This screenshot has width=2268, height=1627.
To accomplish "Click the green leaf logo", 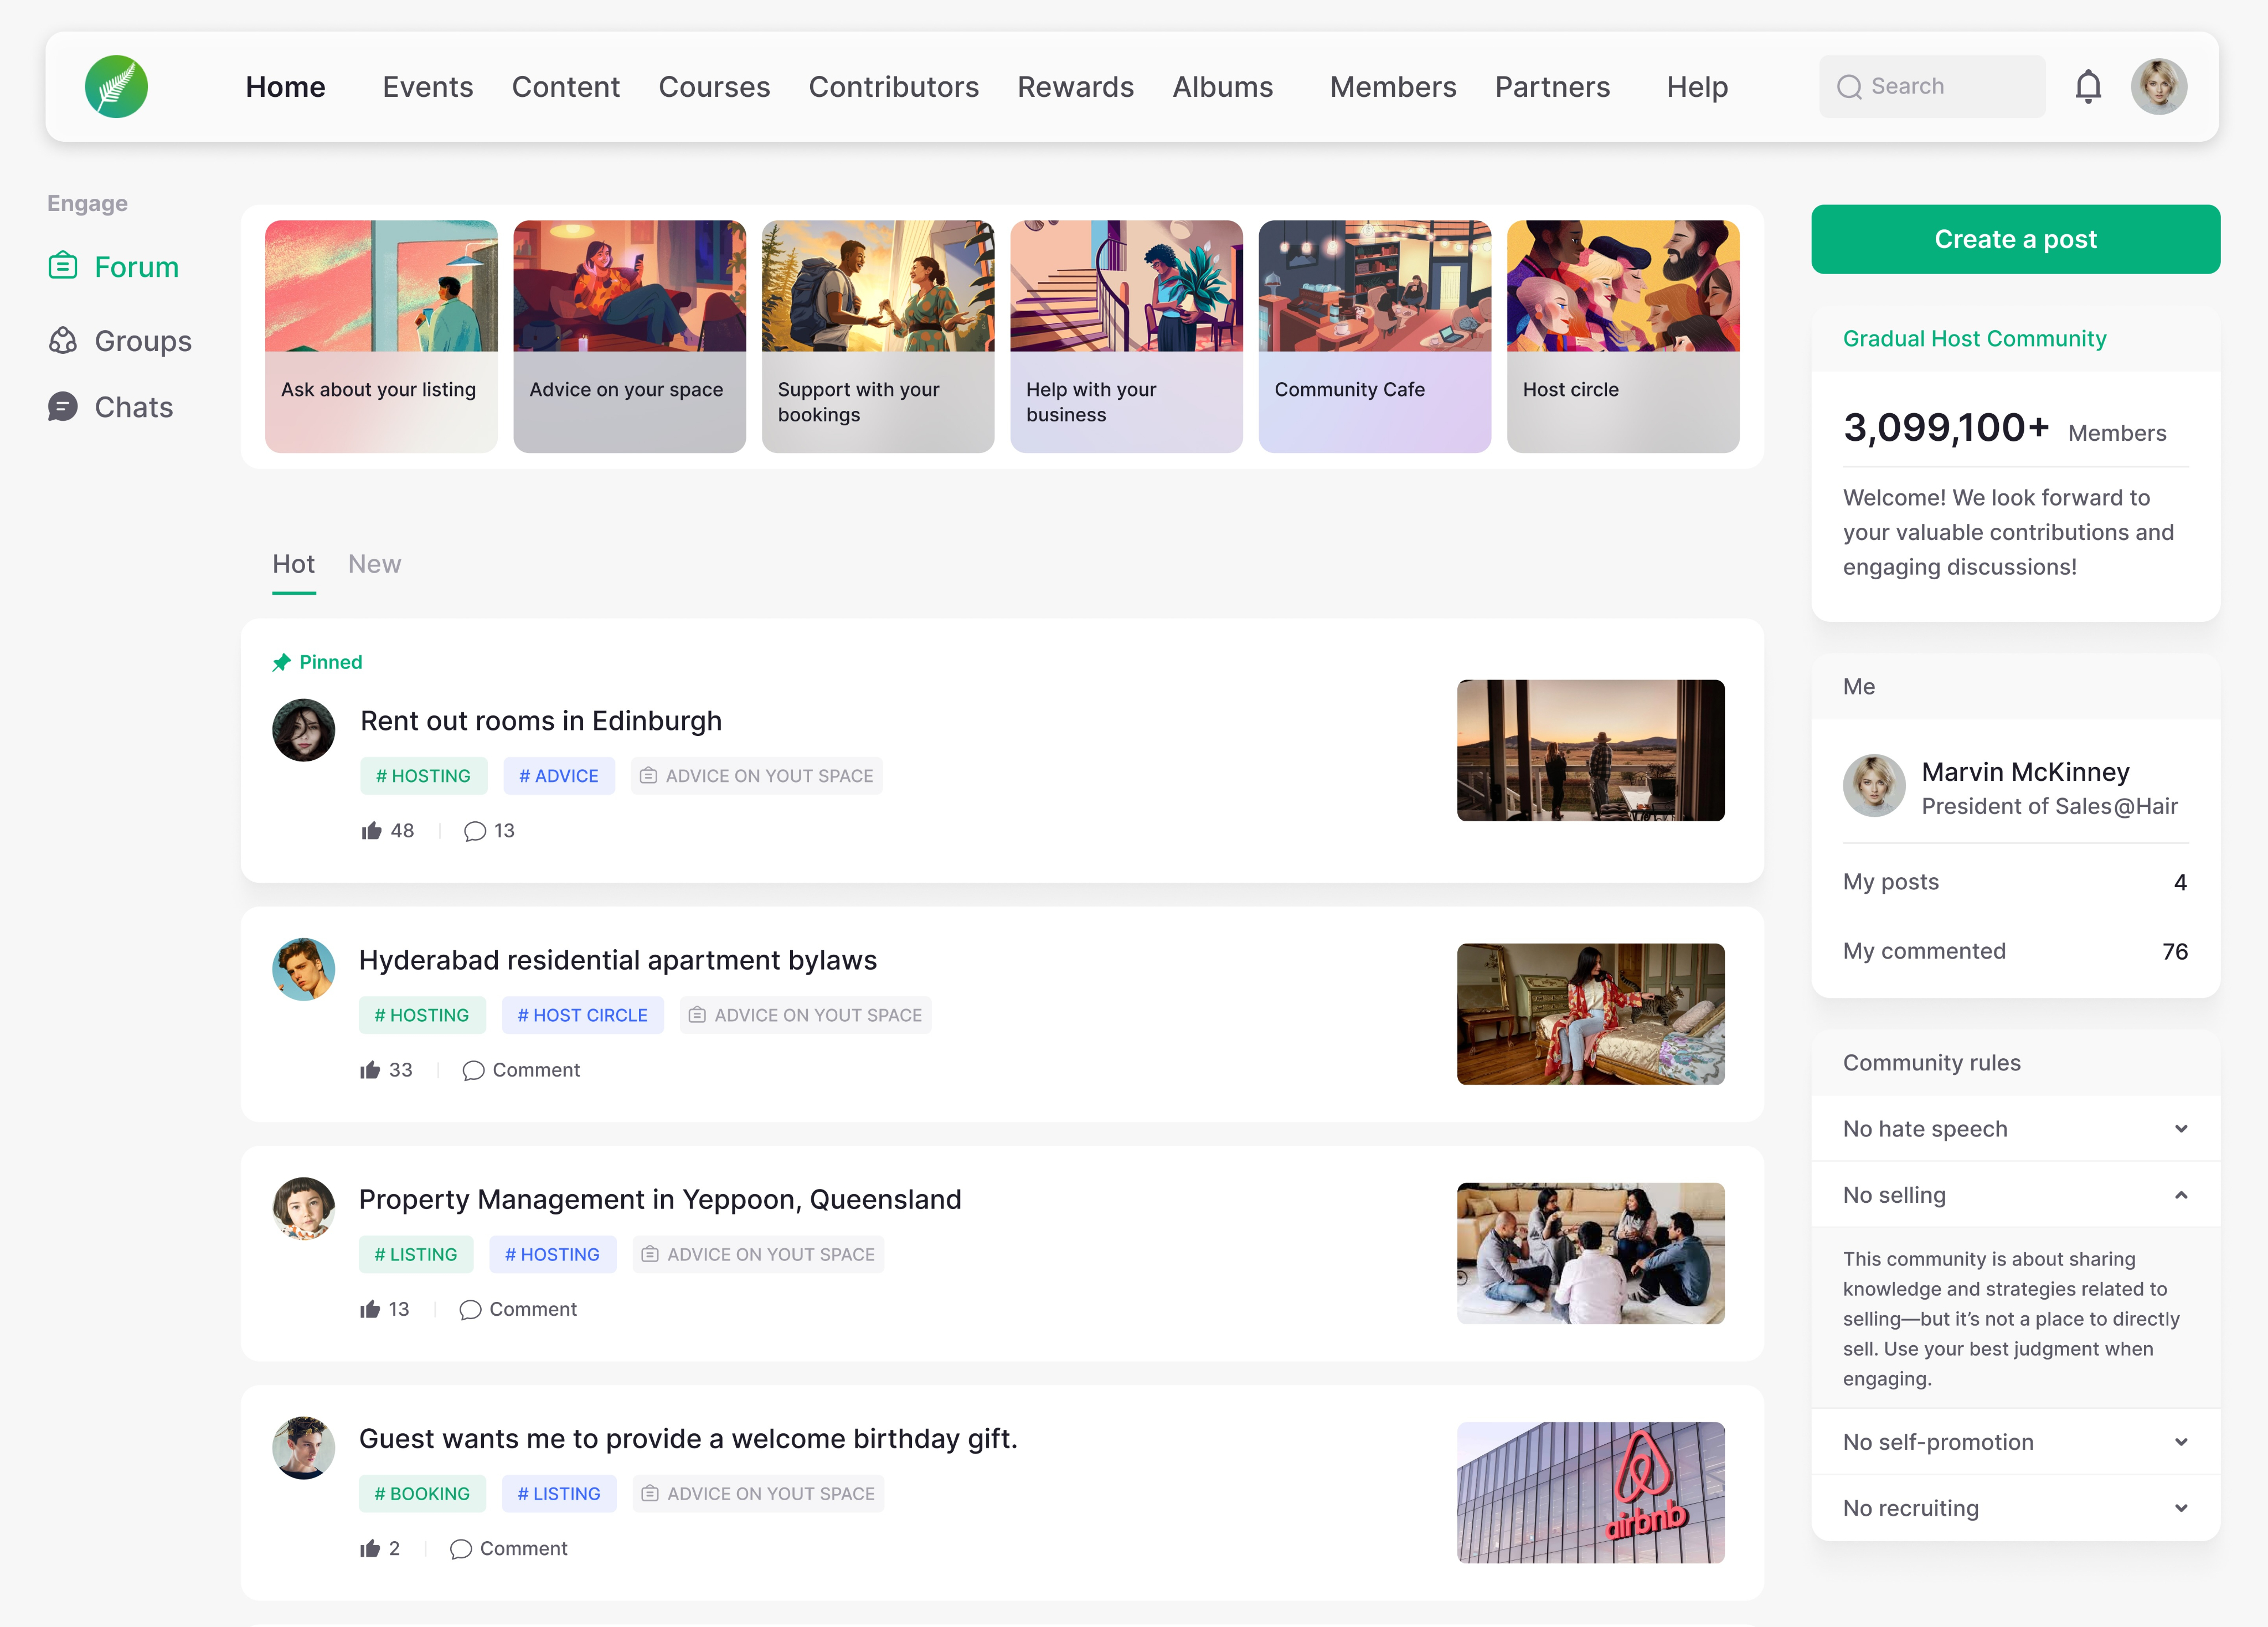I will pyautogui.click(x=116, y=87).
